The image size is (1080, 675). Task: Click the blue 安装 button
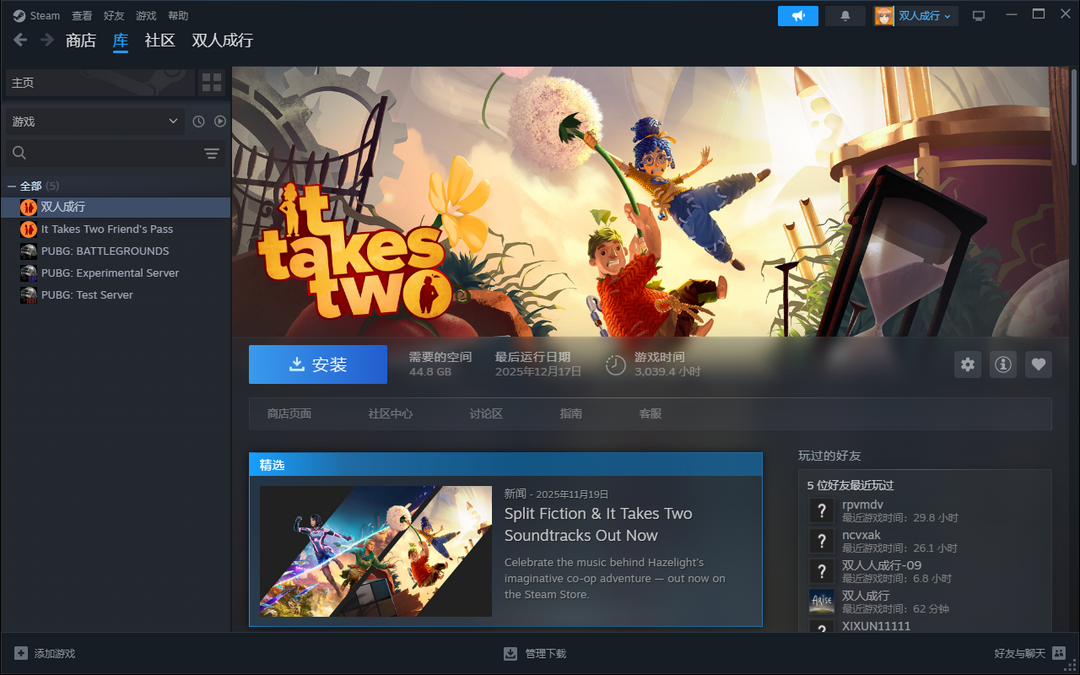coord(317,365)
